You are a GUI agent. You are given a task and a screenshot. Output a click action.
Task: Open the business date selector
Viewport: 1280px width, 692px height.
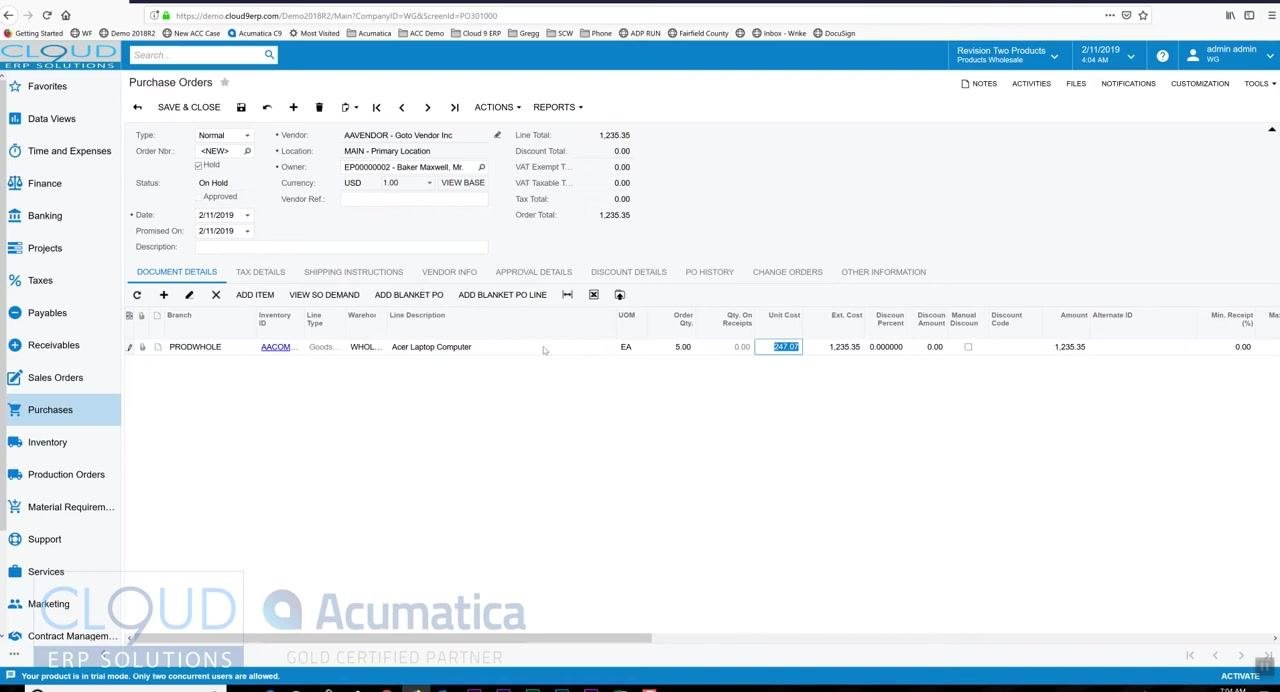(x=1109, y=55)
